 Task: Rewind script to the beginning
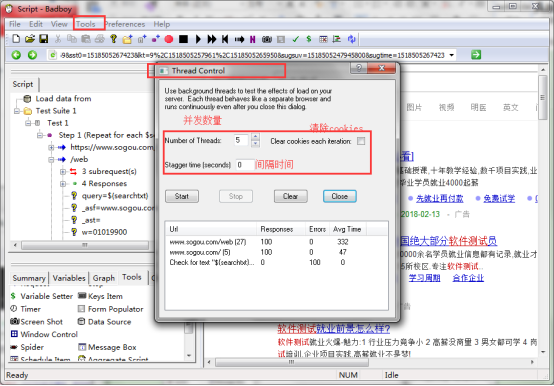225,39
